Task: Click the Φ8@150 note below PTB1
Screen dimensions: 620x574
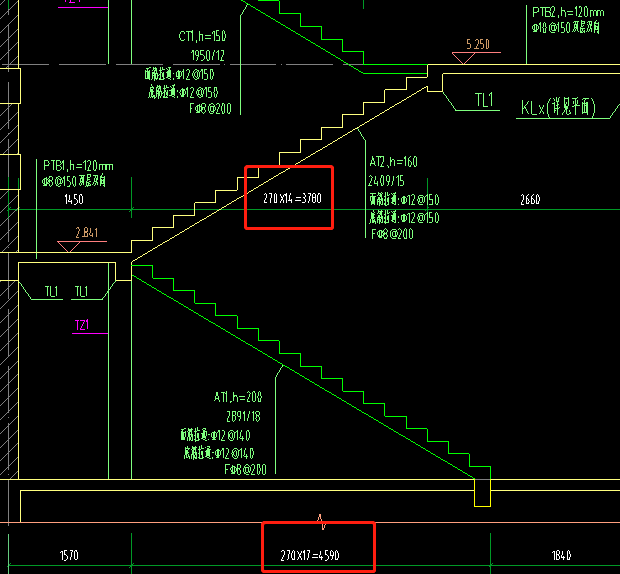Action: click(x=74, y=181)
